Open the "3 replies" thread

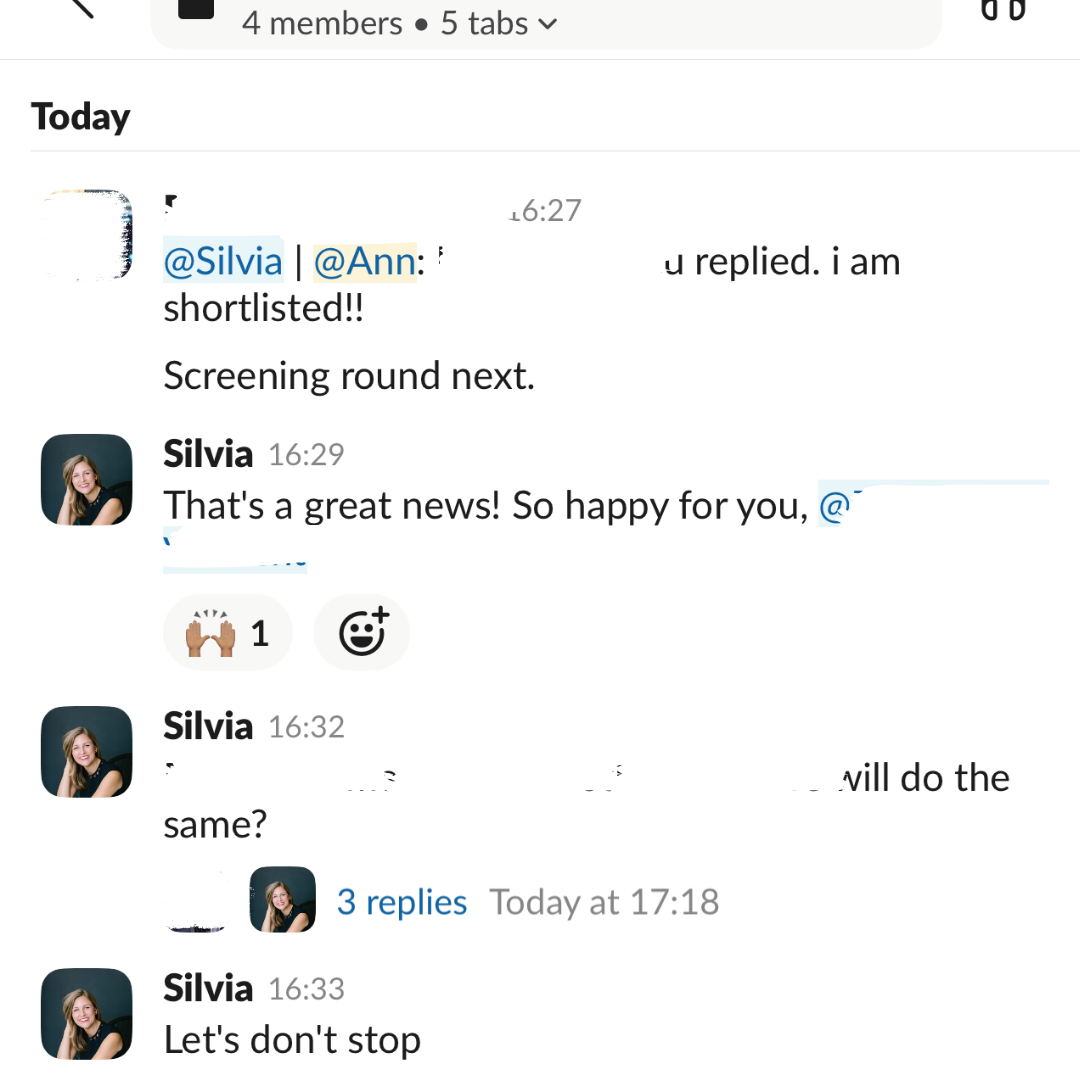[x=402, y=902]
